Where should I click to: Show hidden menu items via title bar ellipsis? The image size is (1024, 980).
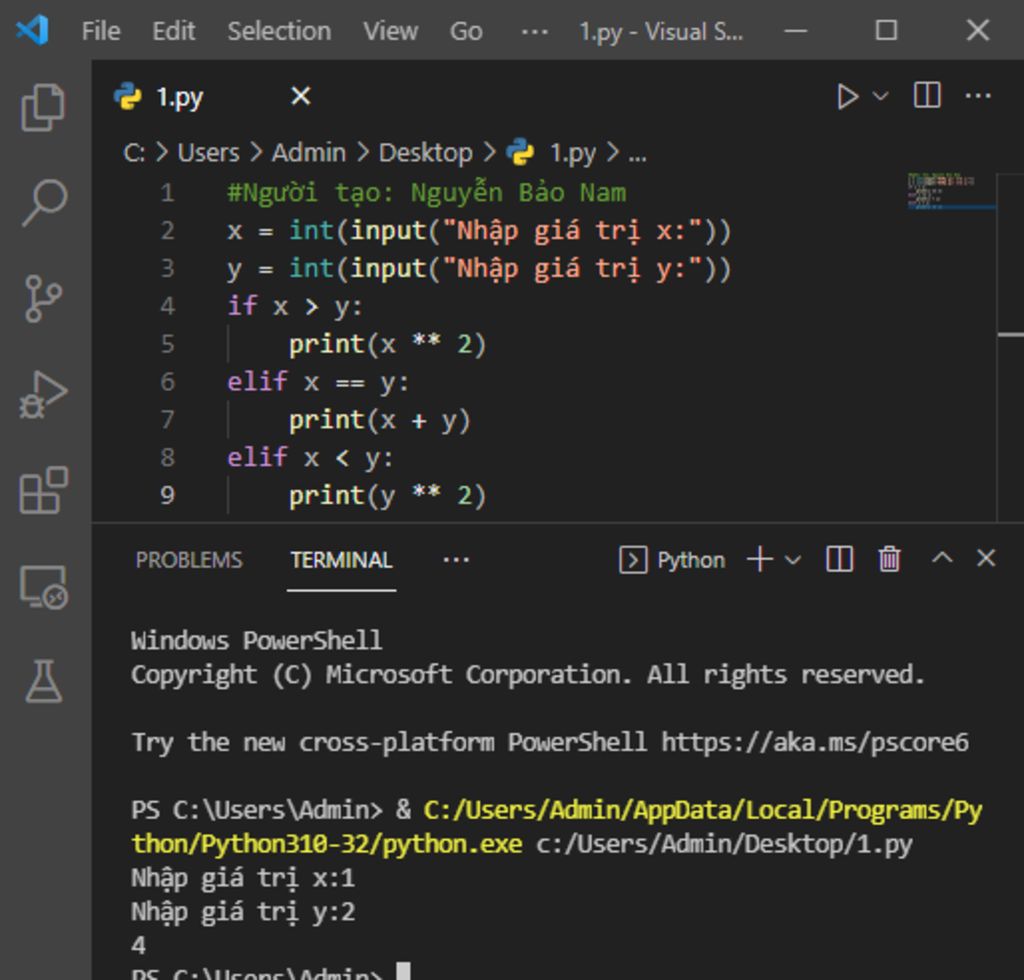[534, 31]
